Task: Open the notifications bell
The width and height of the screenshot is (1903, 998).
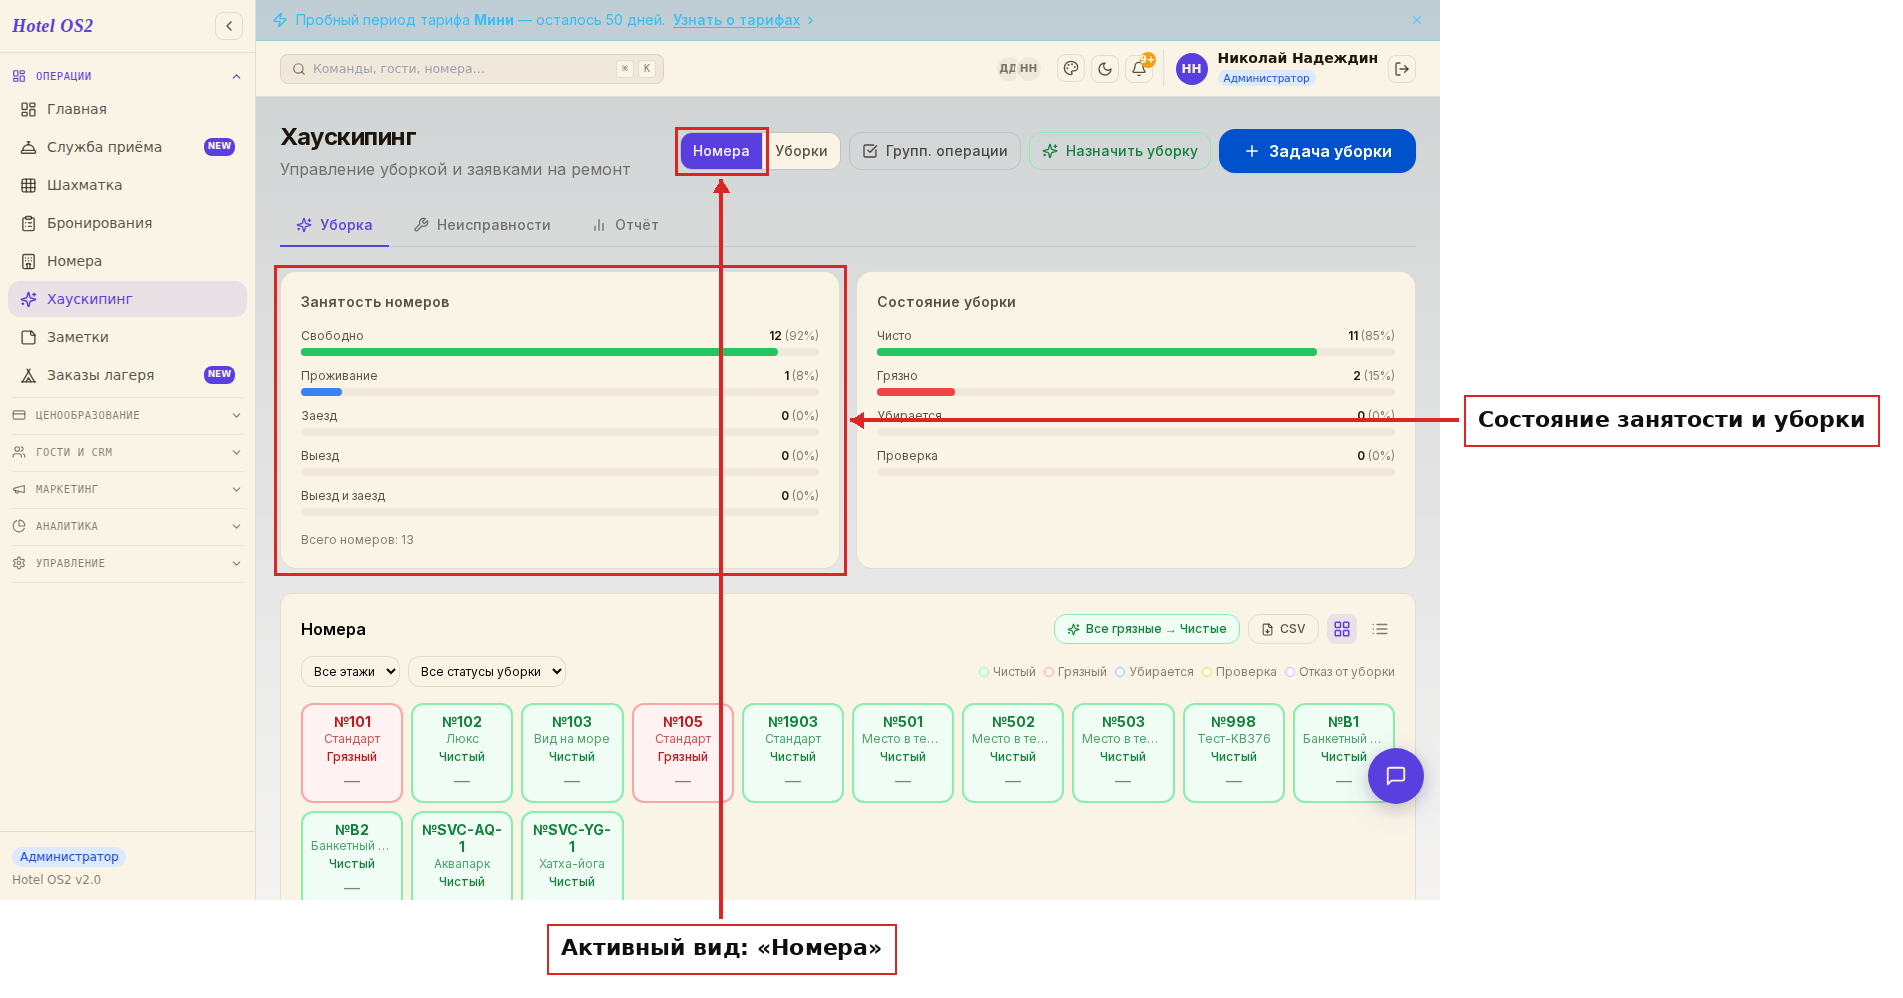Action: 1139,69
